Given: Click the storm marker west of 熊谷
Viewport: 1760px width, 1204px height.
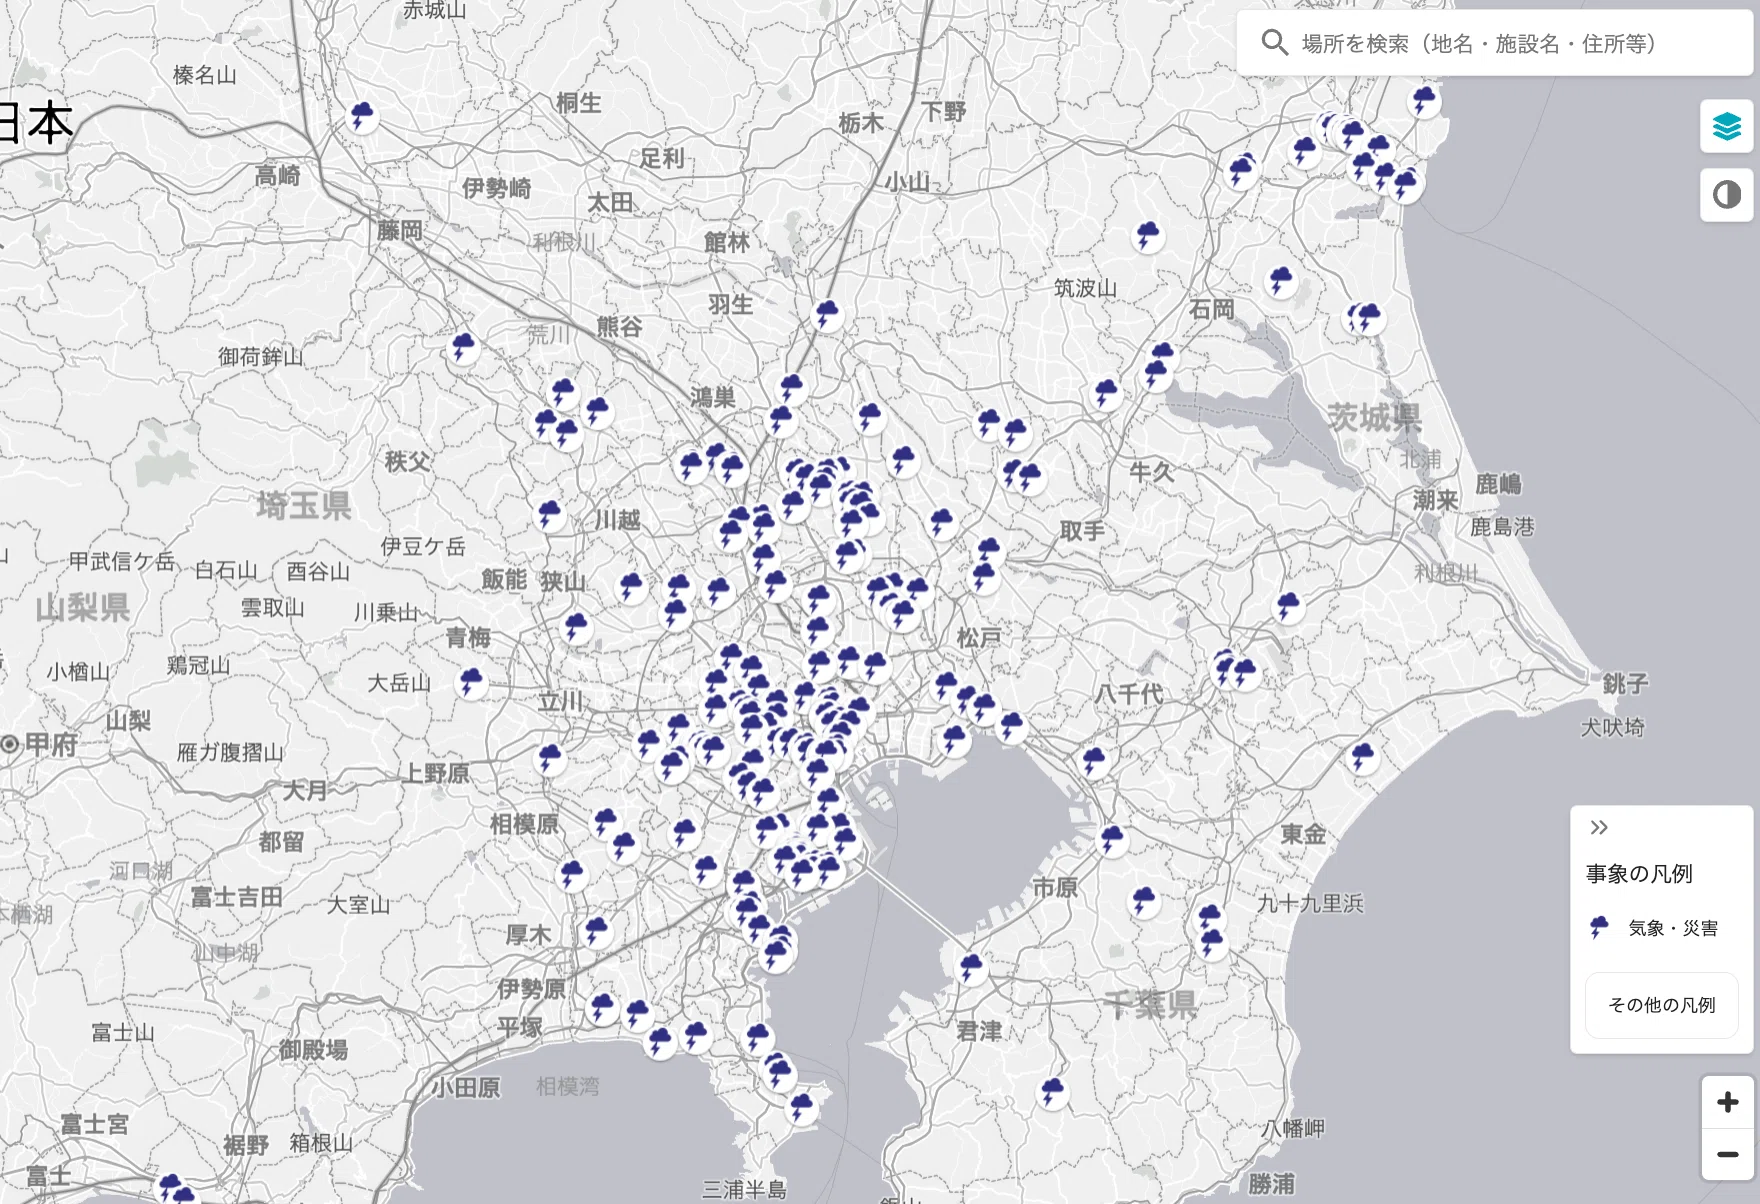Looking at the screenshot, I should [x=463, y=348].
